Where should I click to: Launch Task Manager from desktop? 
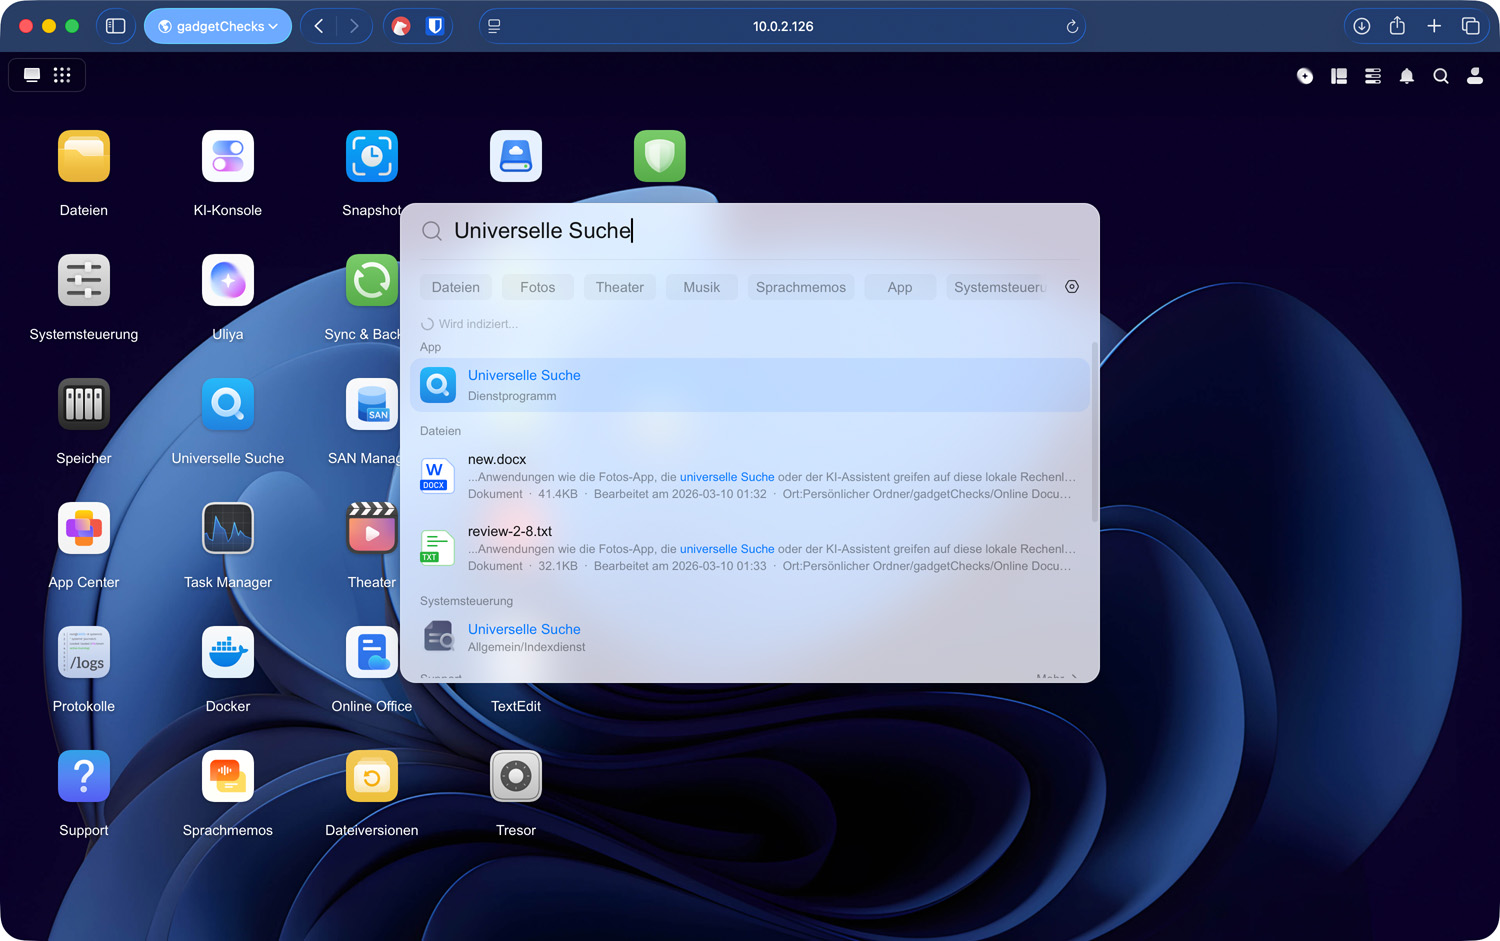point(228,528)
